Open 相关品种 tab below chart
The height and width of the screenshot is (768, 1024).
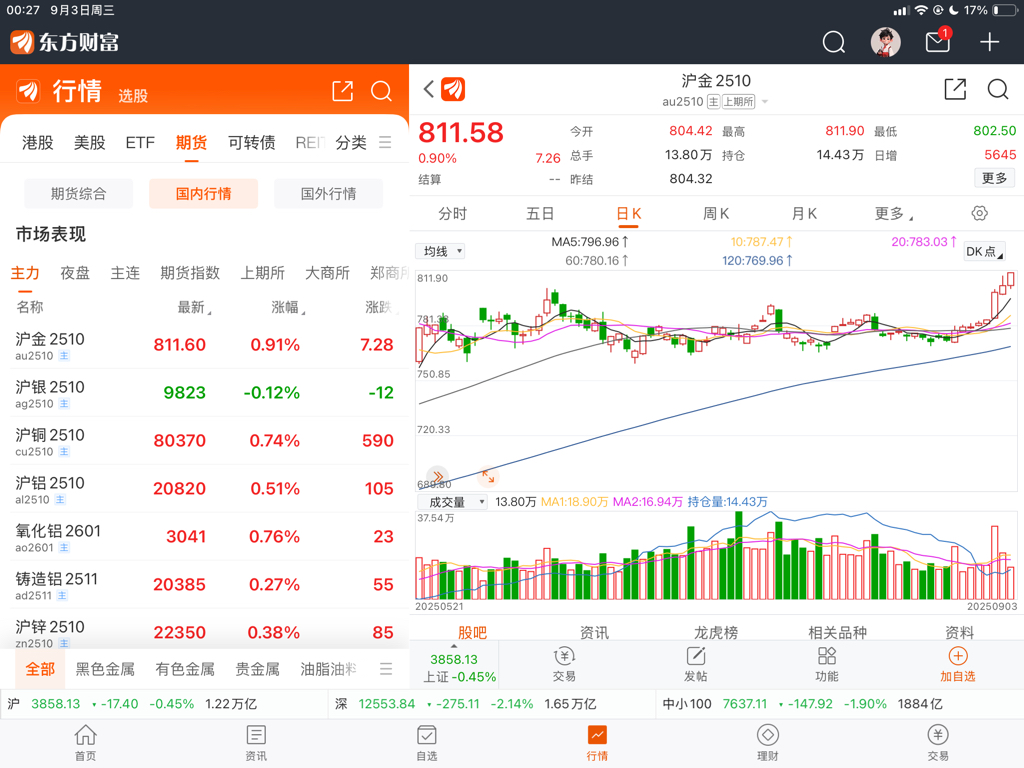coord(837,632)
